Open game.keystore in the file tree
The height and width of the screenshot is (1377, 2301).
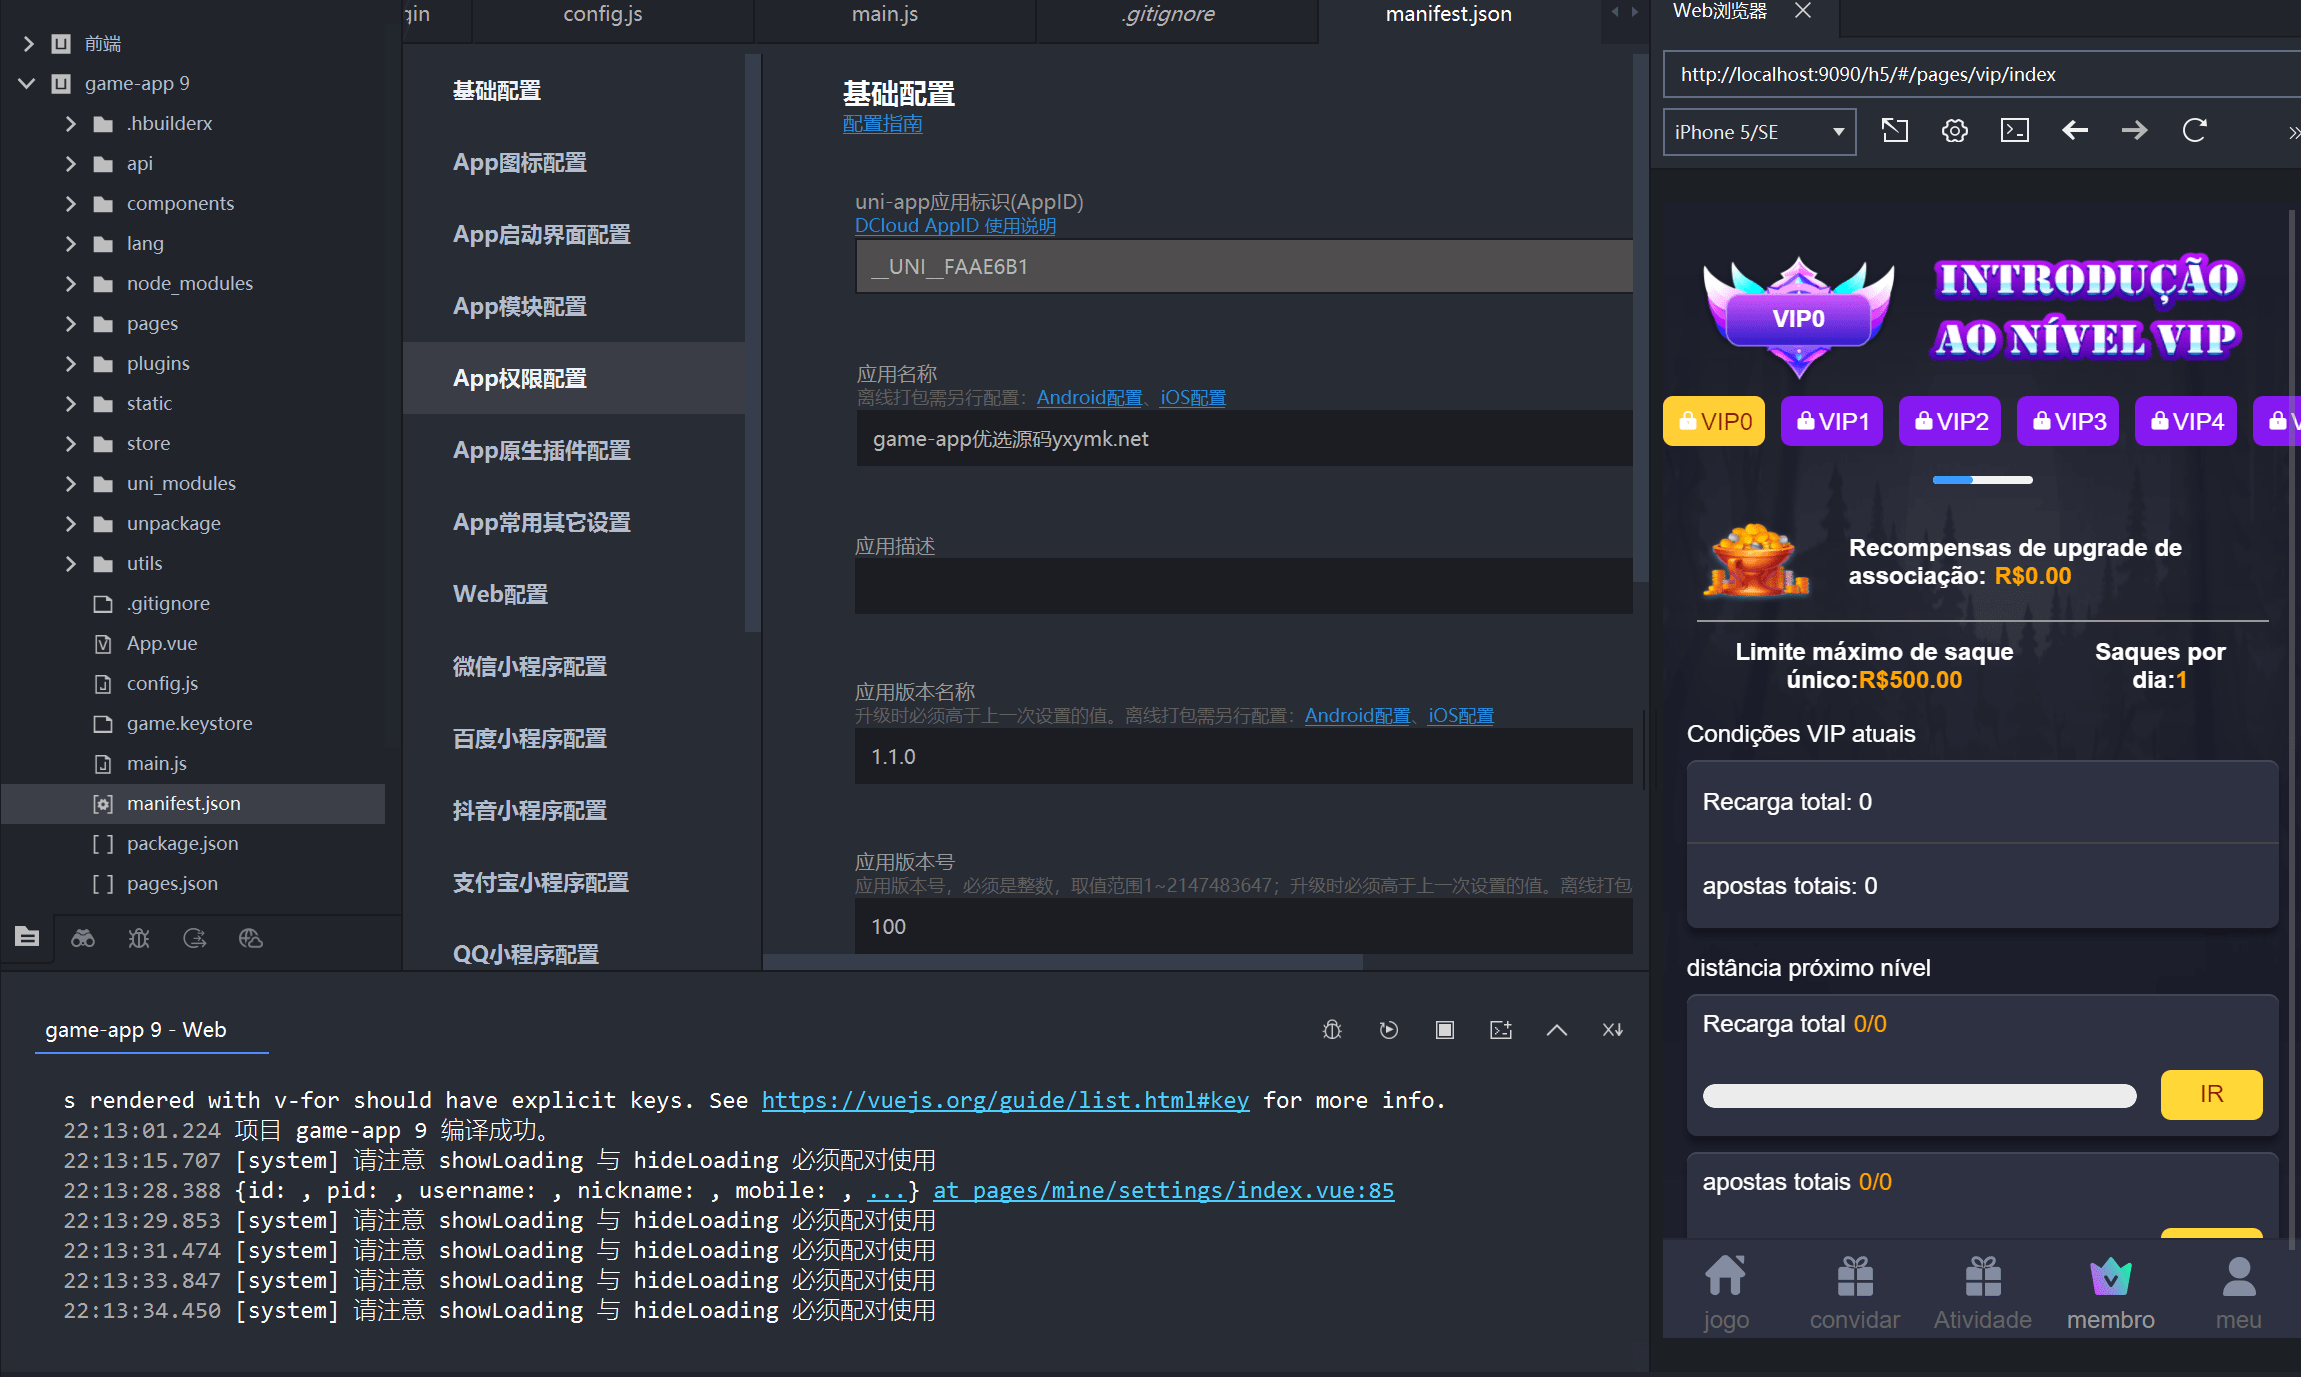[x=189, y=723]
